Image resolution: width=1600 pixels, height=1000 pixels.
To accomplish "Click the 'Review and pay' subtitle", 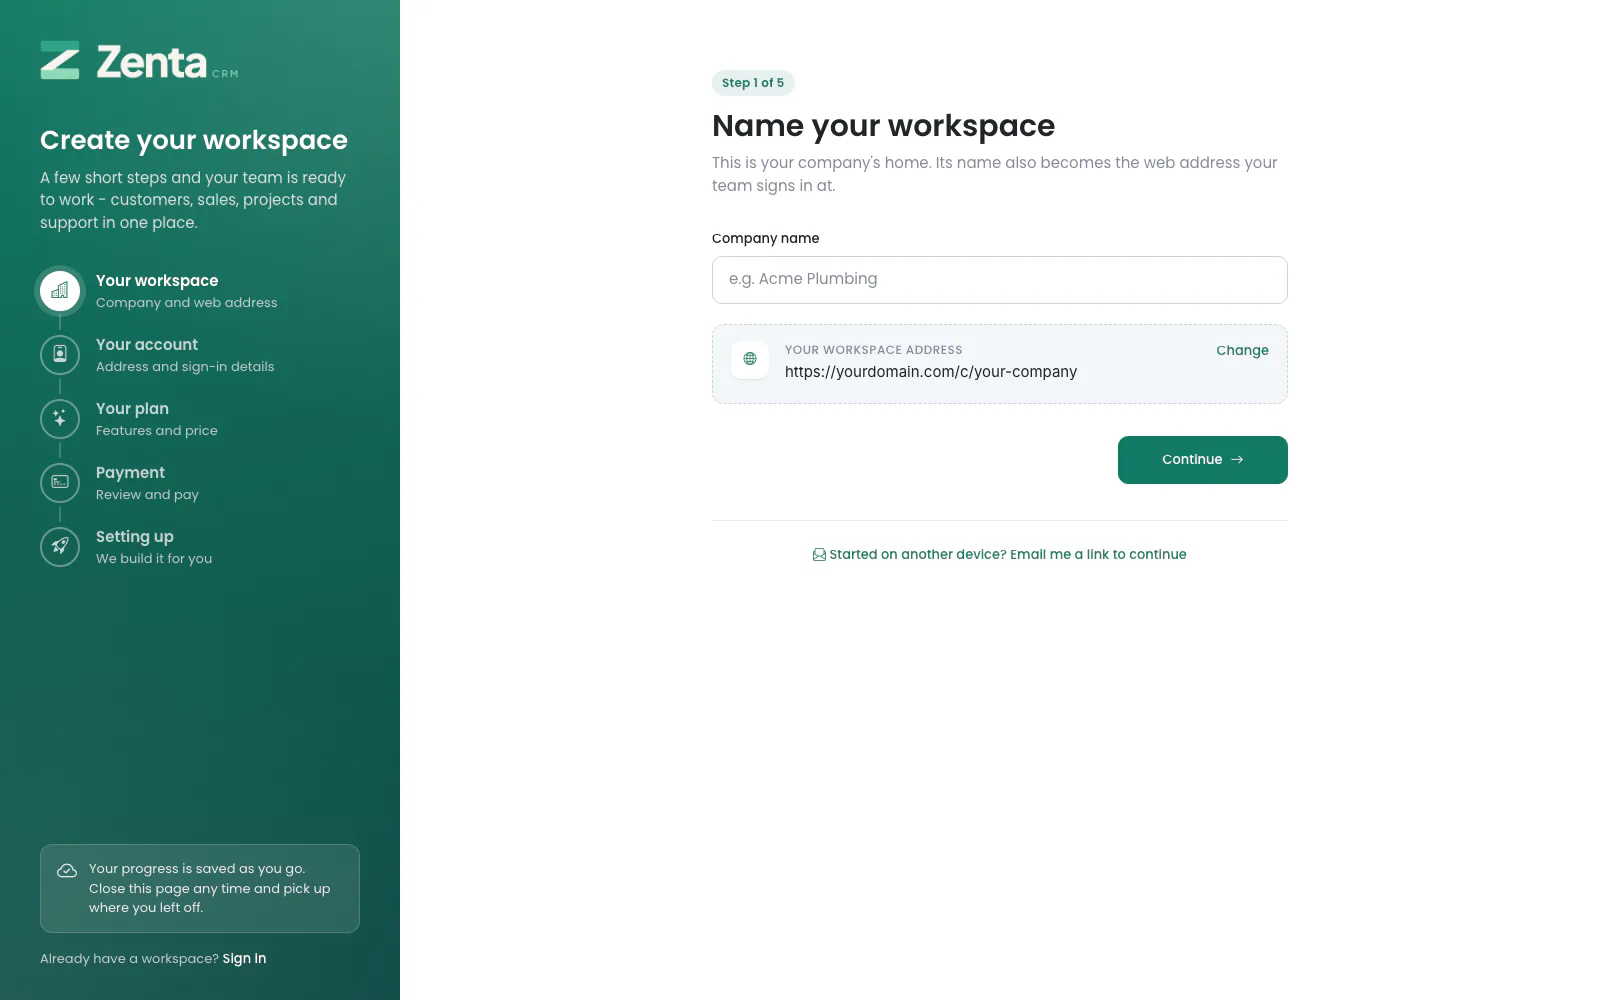I will [147, 495].
